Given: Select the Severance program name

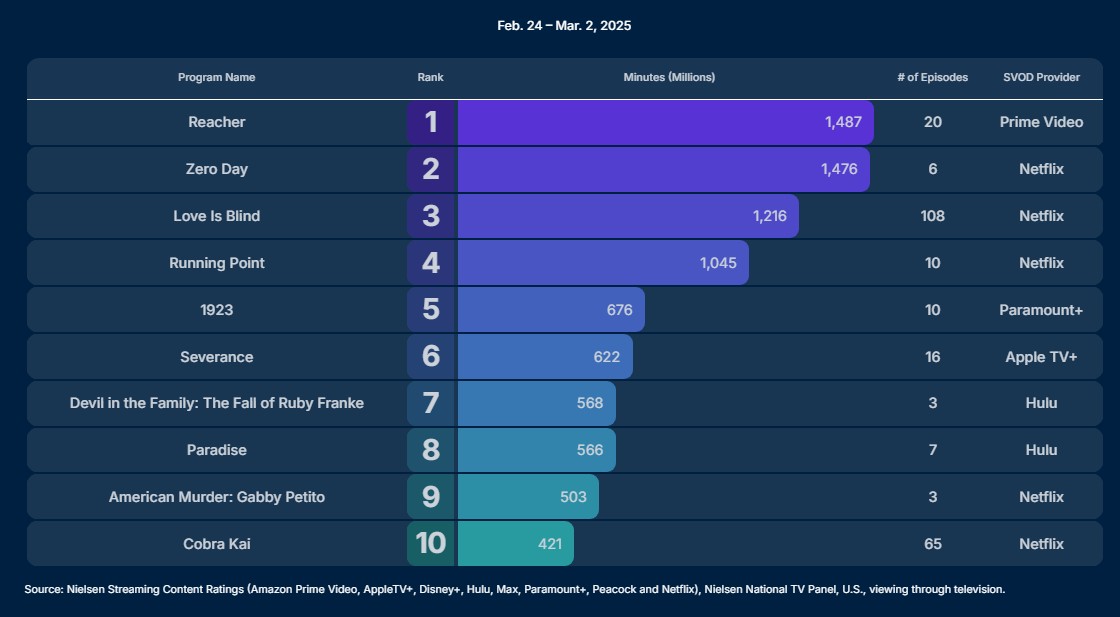Looking at the screenshot, I should [216, 357].
